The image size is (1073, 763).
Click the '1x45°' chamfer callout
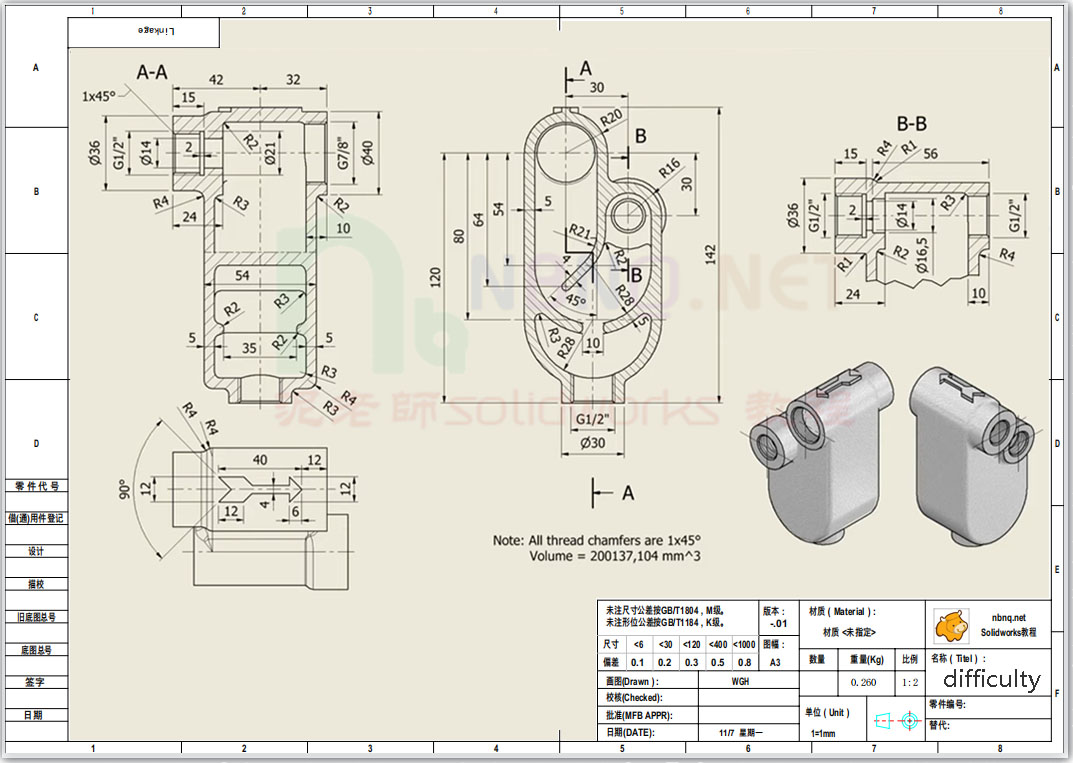click(x=99, y=96)
